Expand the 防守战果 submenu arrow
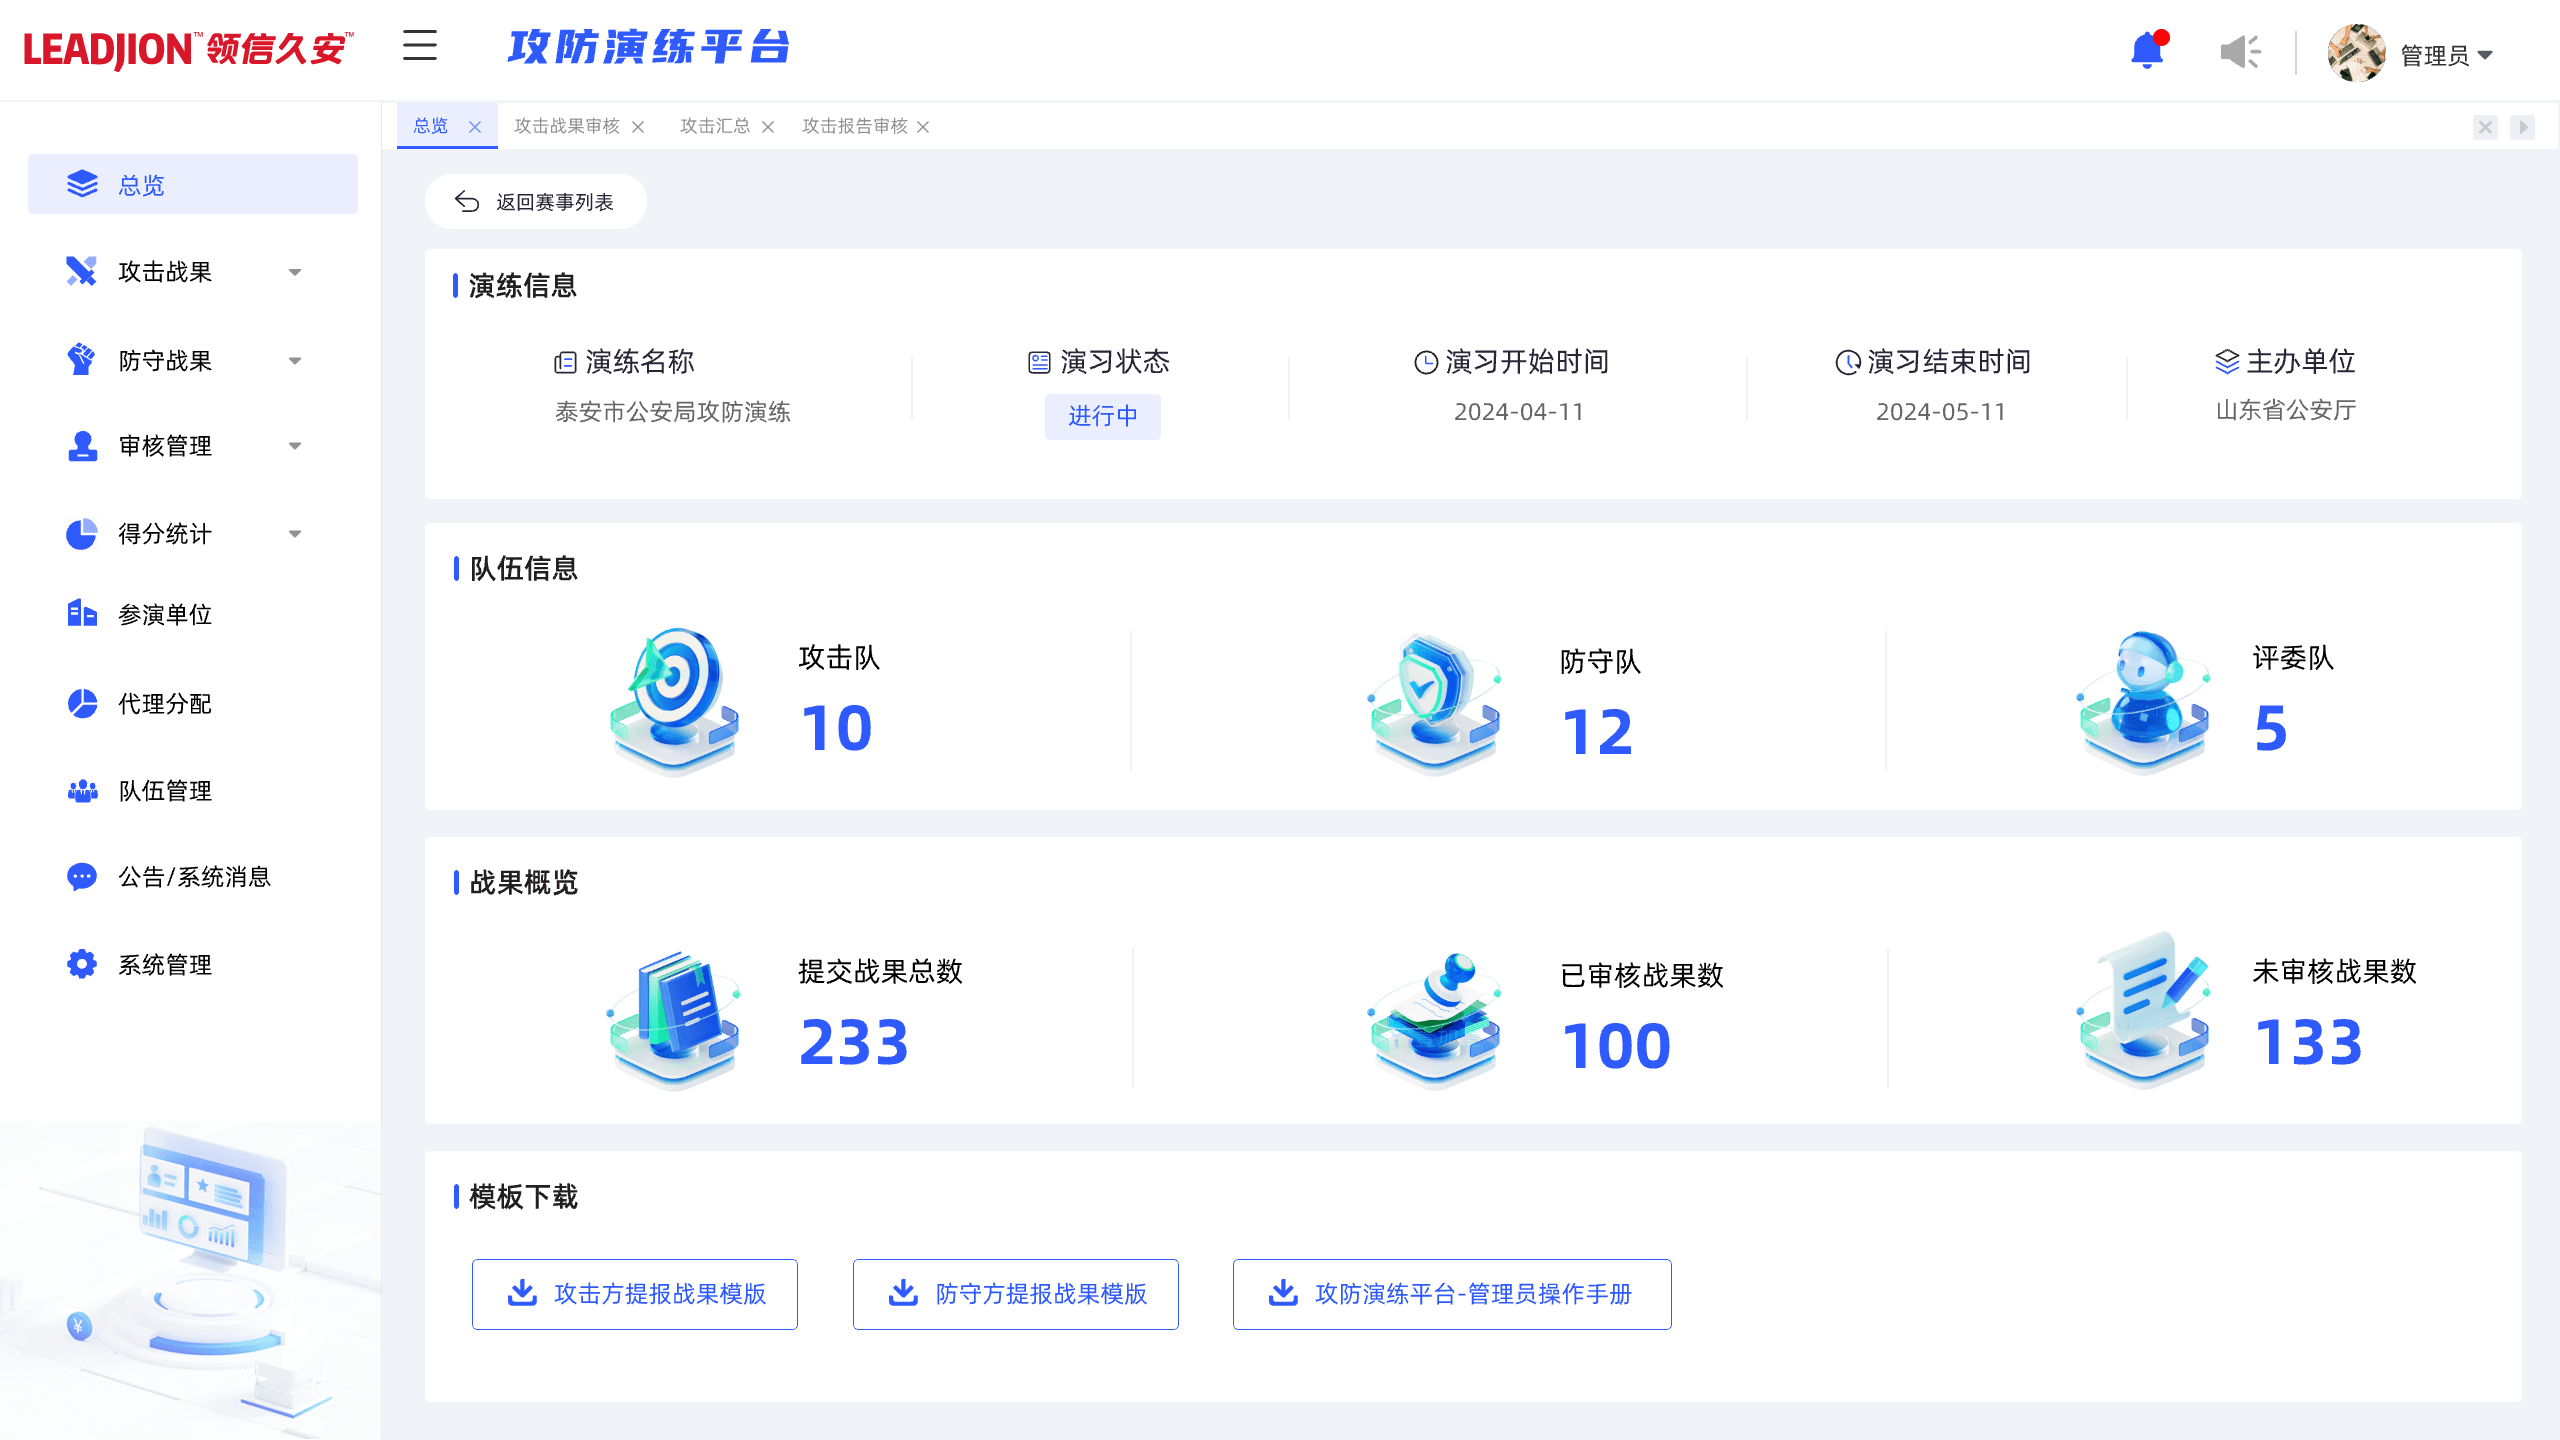Viewport: 2560px width, 1440px height. (295, 360)
